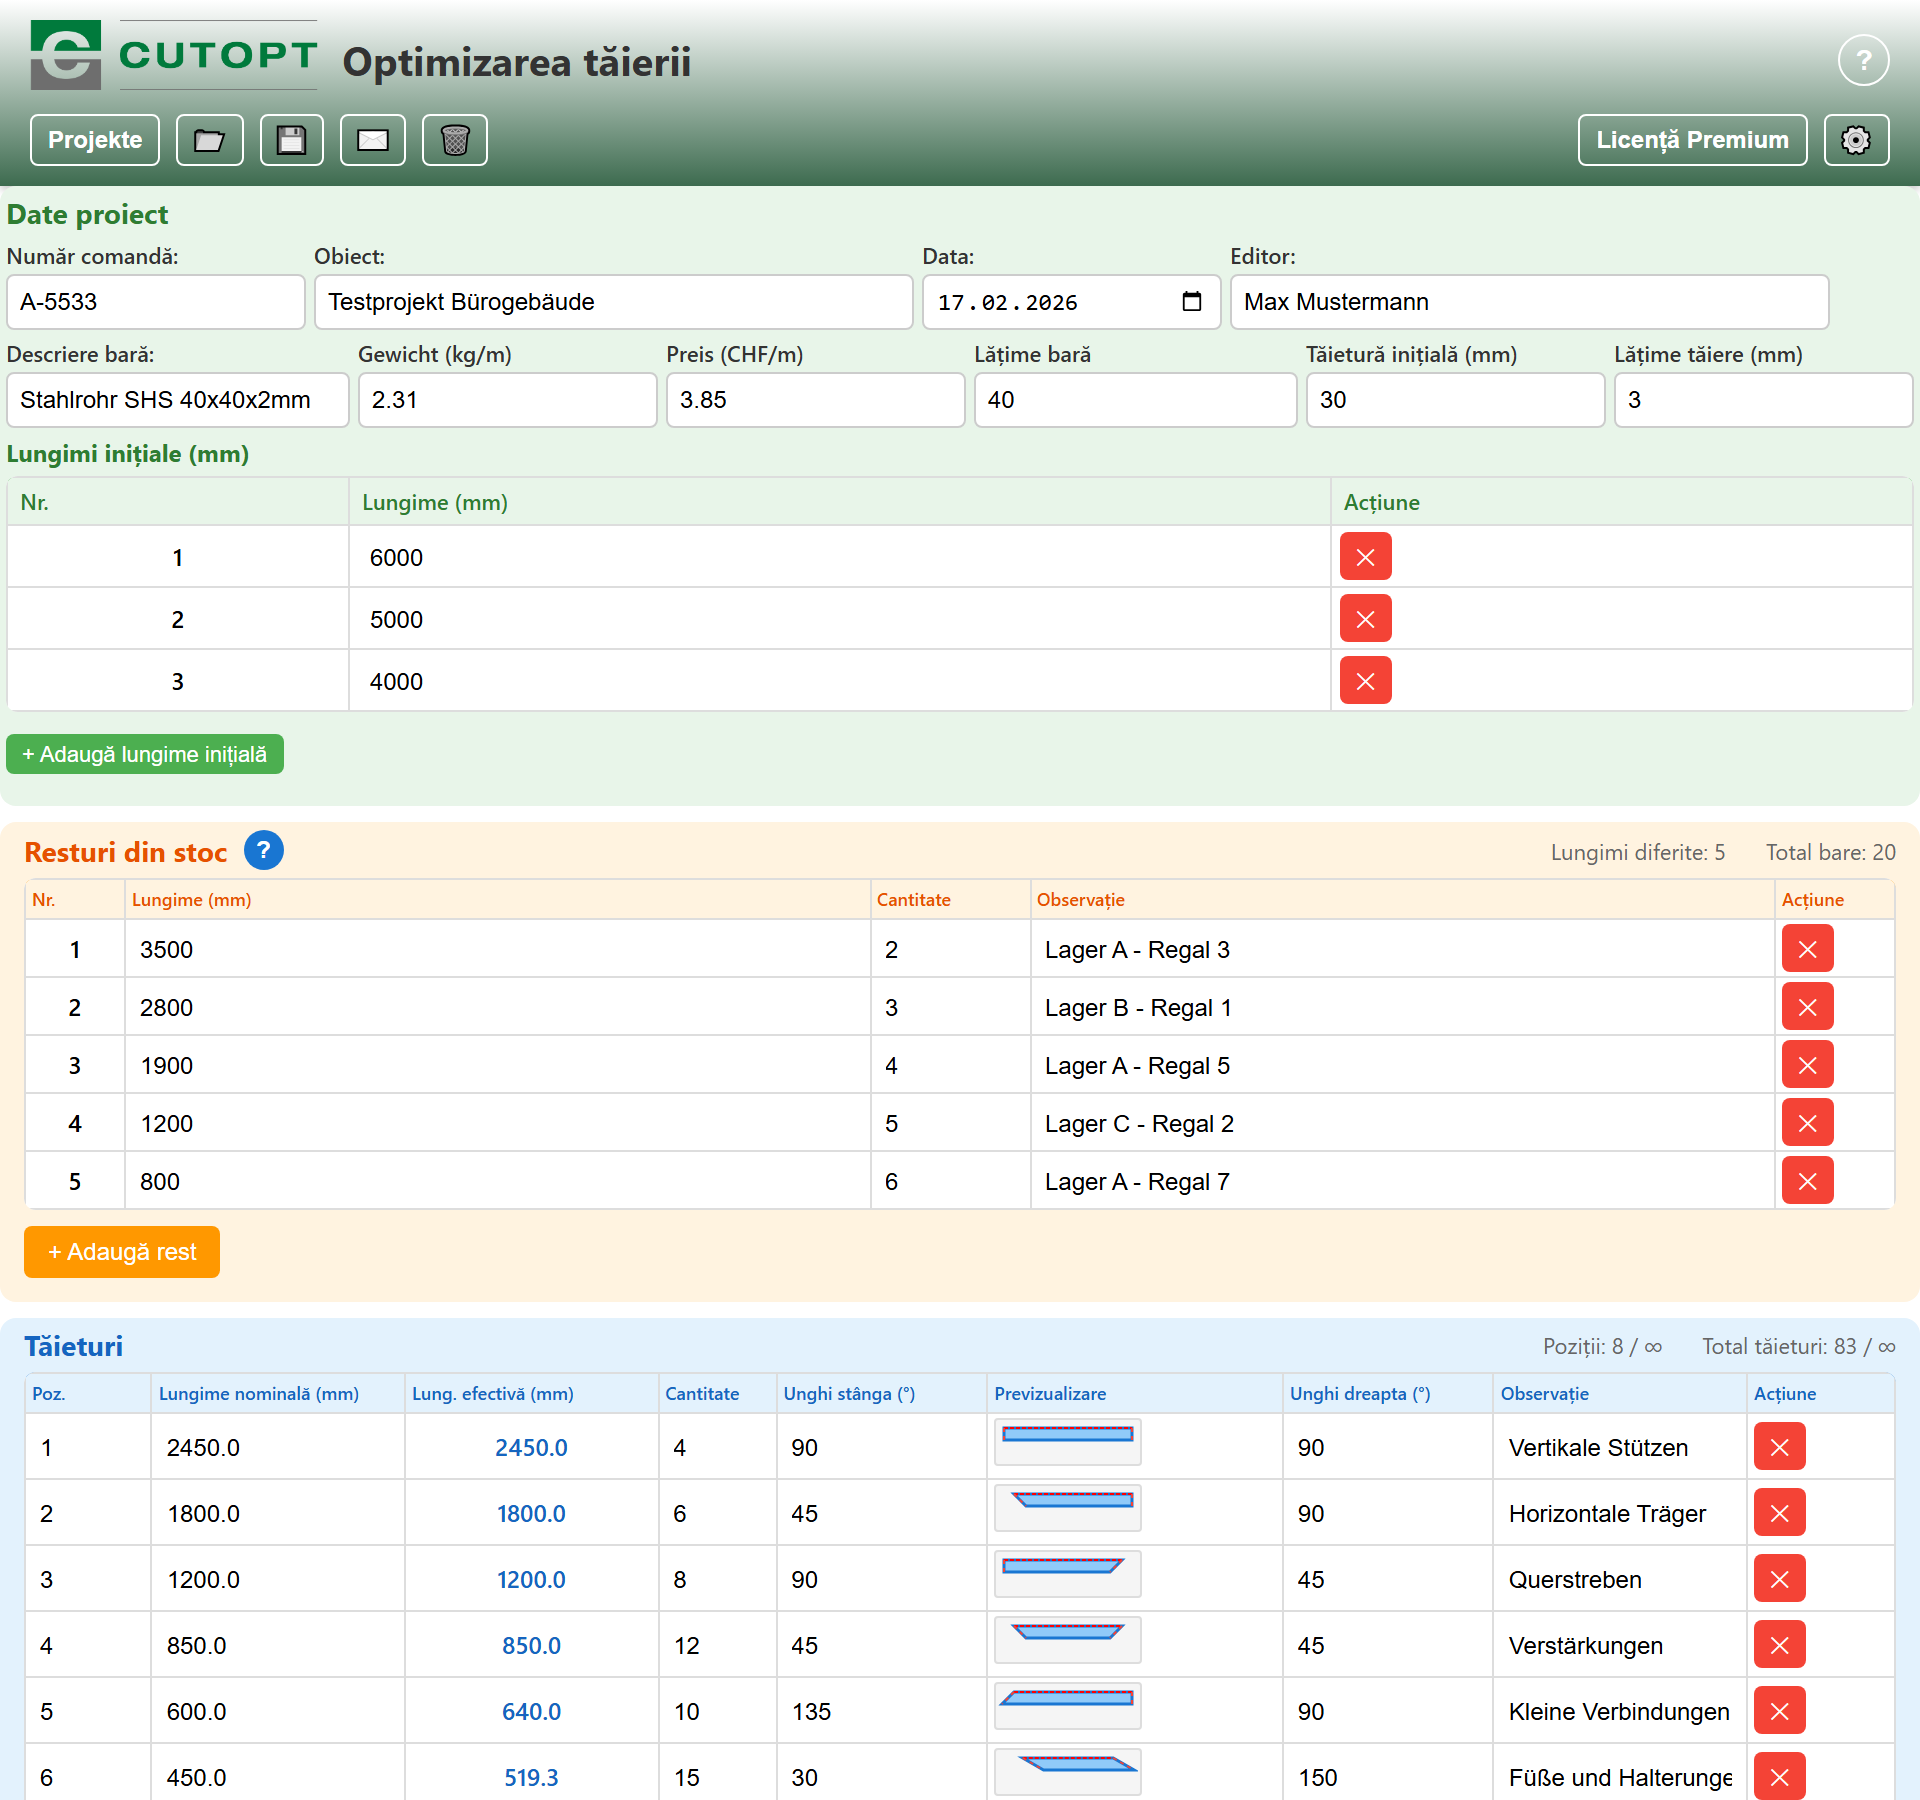Click the Preis field 3.85
Viewport: 1920px width, 1800px height.
[x=816, y=400]
